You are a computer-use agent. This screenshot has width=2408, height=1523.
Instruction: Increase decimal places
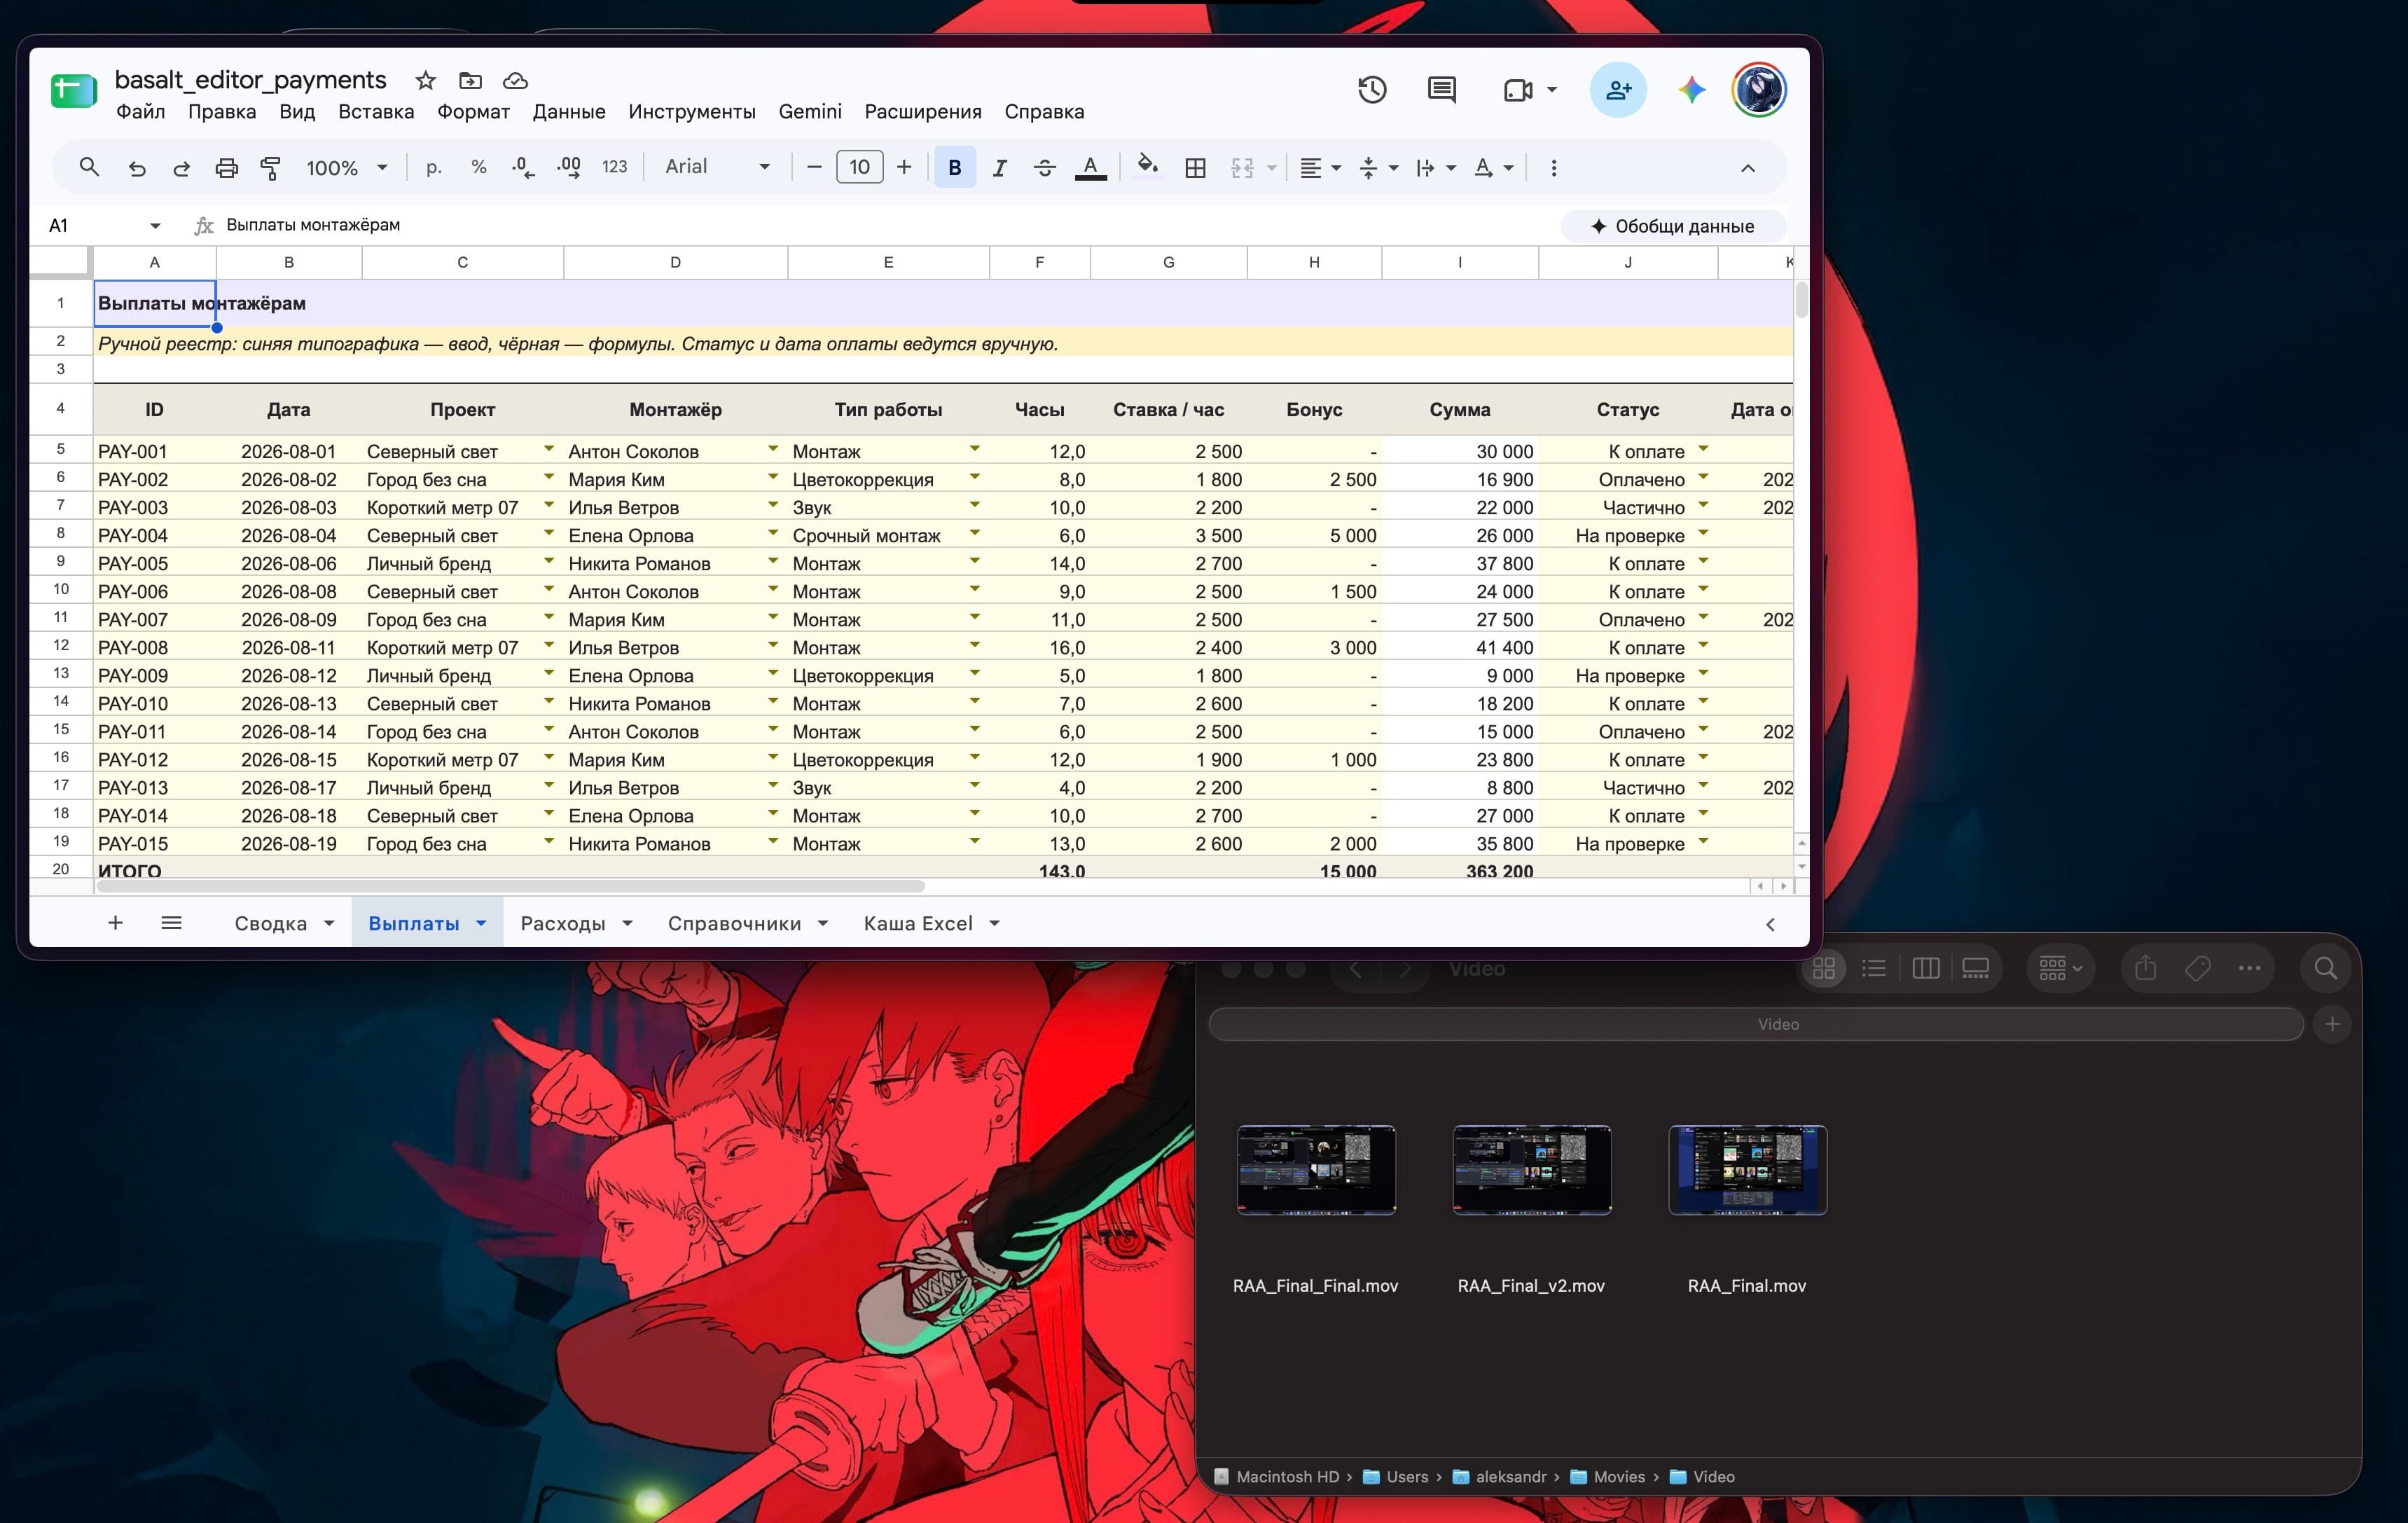569,168
